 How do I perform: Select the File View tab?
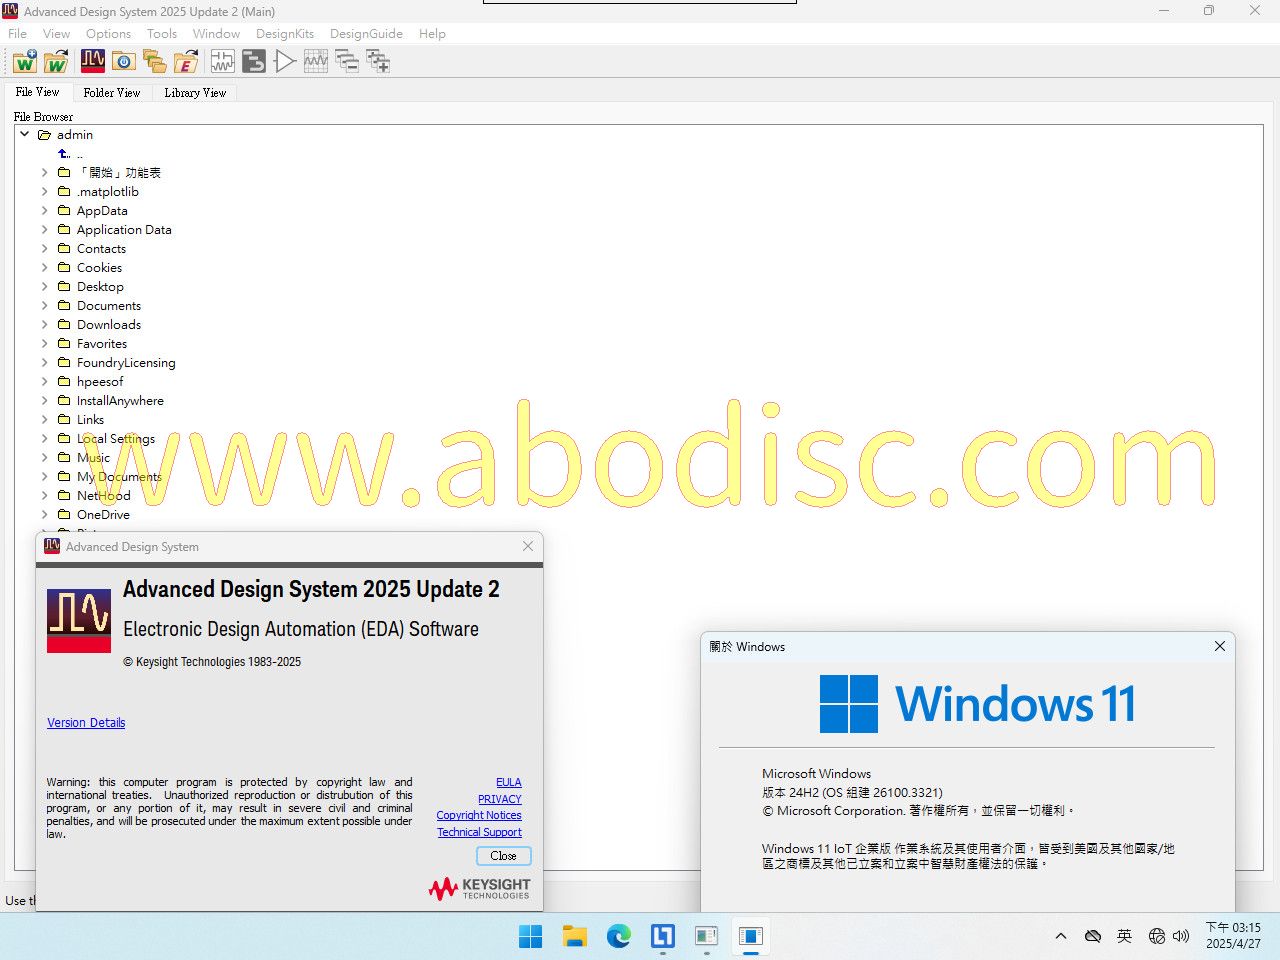tap(37, 92)
